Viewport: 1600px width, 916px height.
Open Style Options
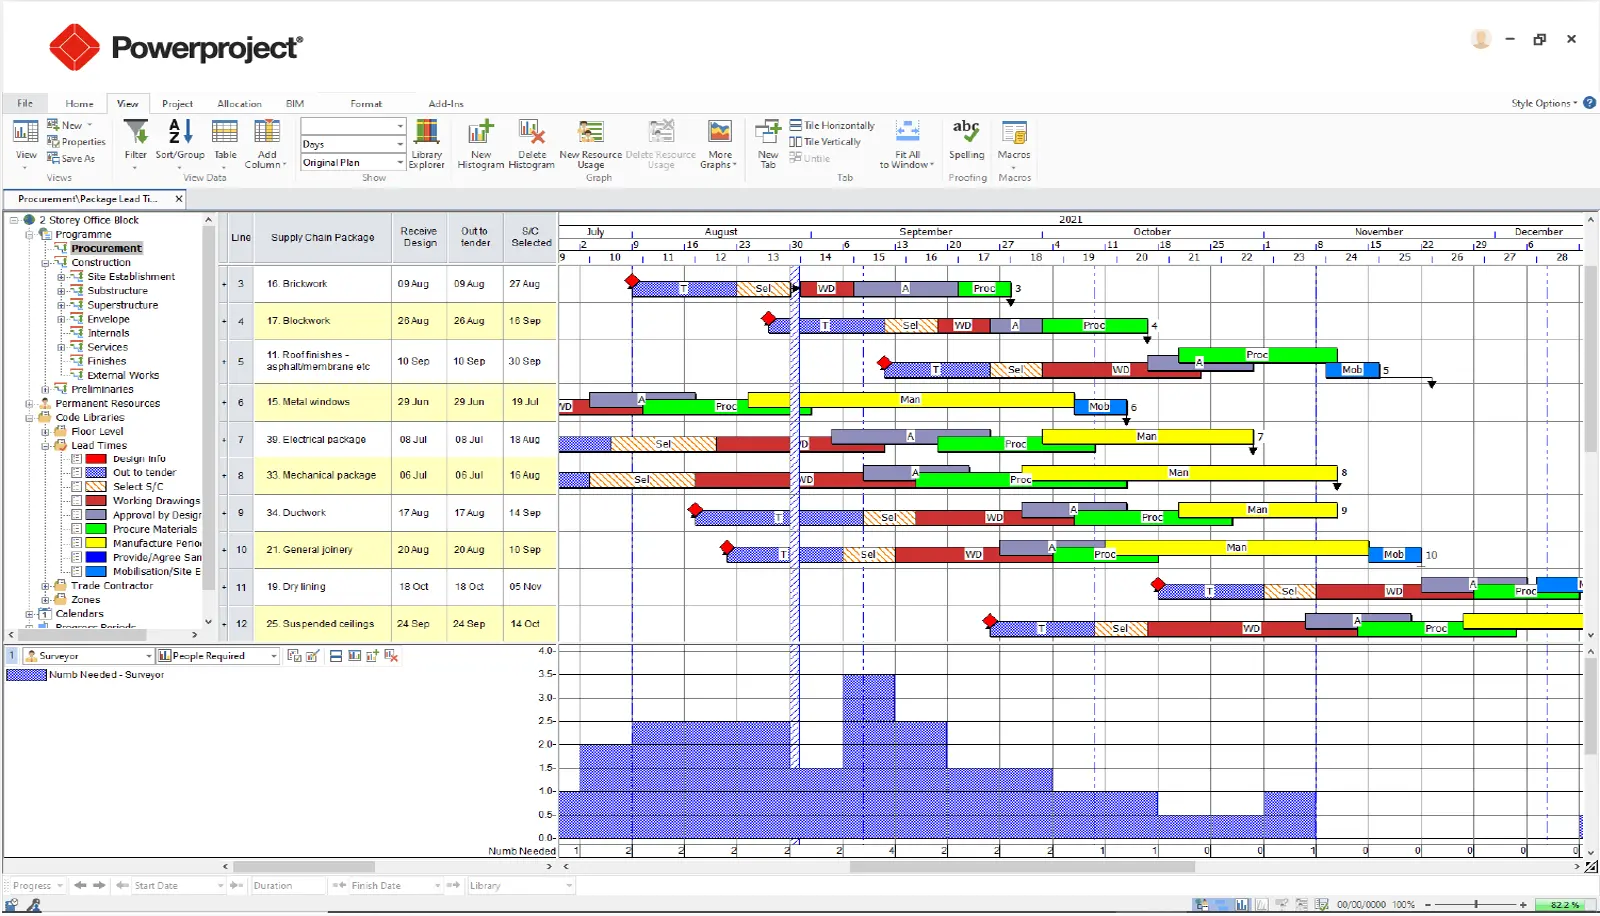tap(1540, 103)
